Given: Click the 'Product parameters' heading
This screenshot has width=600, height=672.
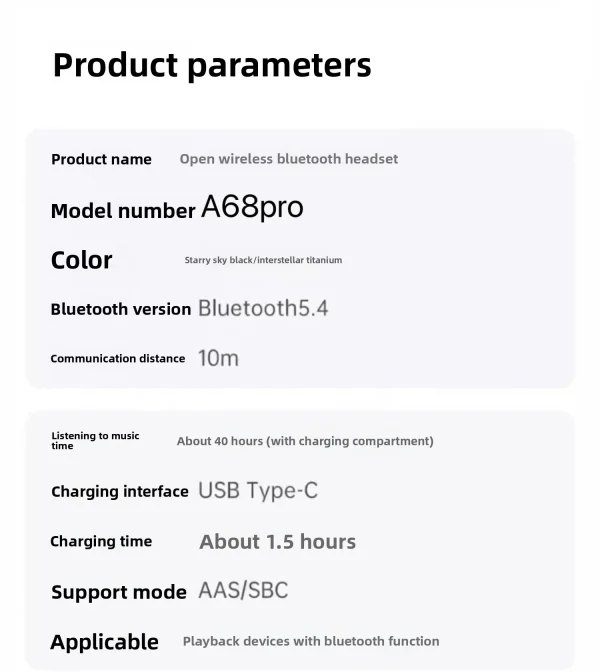Looking at the screenshot, I should click(x=211, y=65).
